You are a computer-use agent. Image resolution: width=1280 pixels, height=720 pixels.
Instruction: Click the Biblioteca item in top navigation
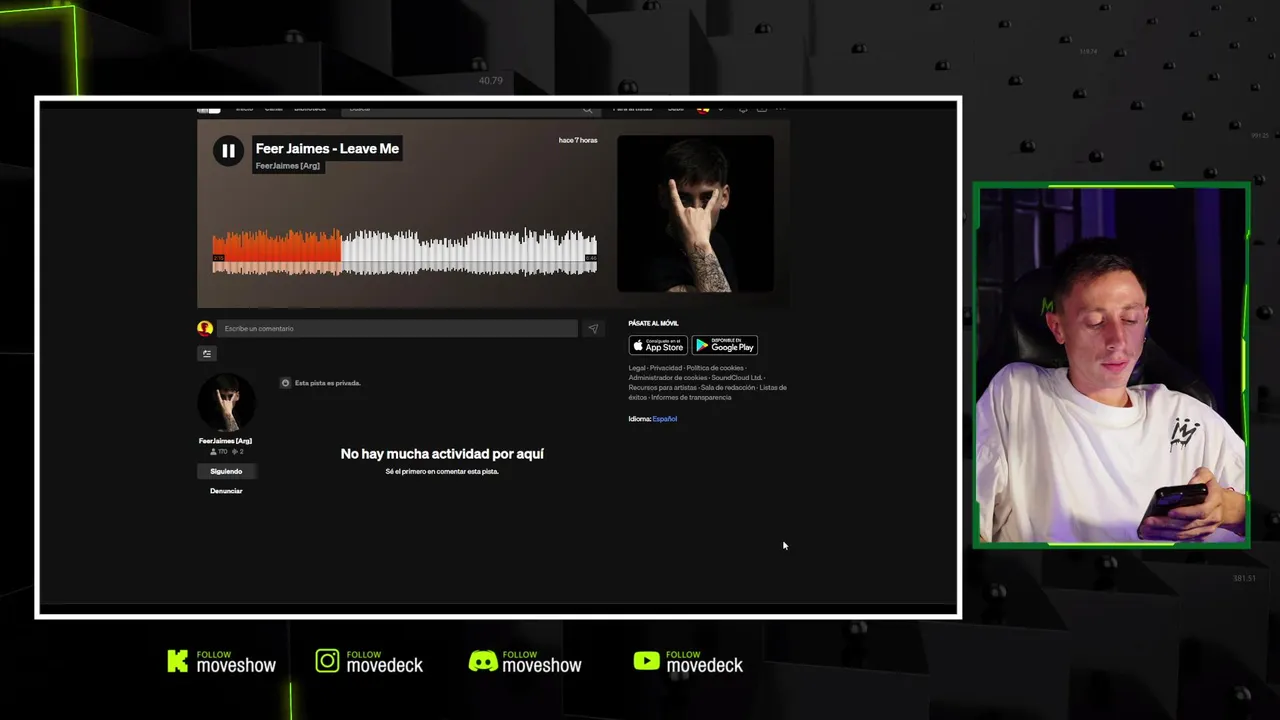310,108
